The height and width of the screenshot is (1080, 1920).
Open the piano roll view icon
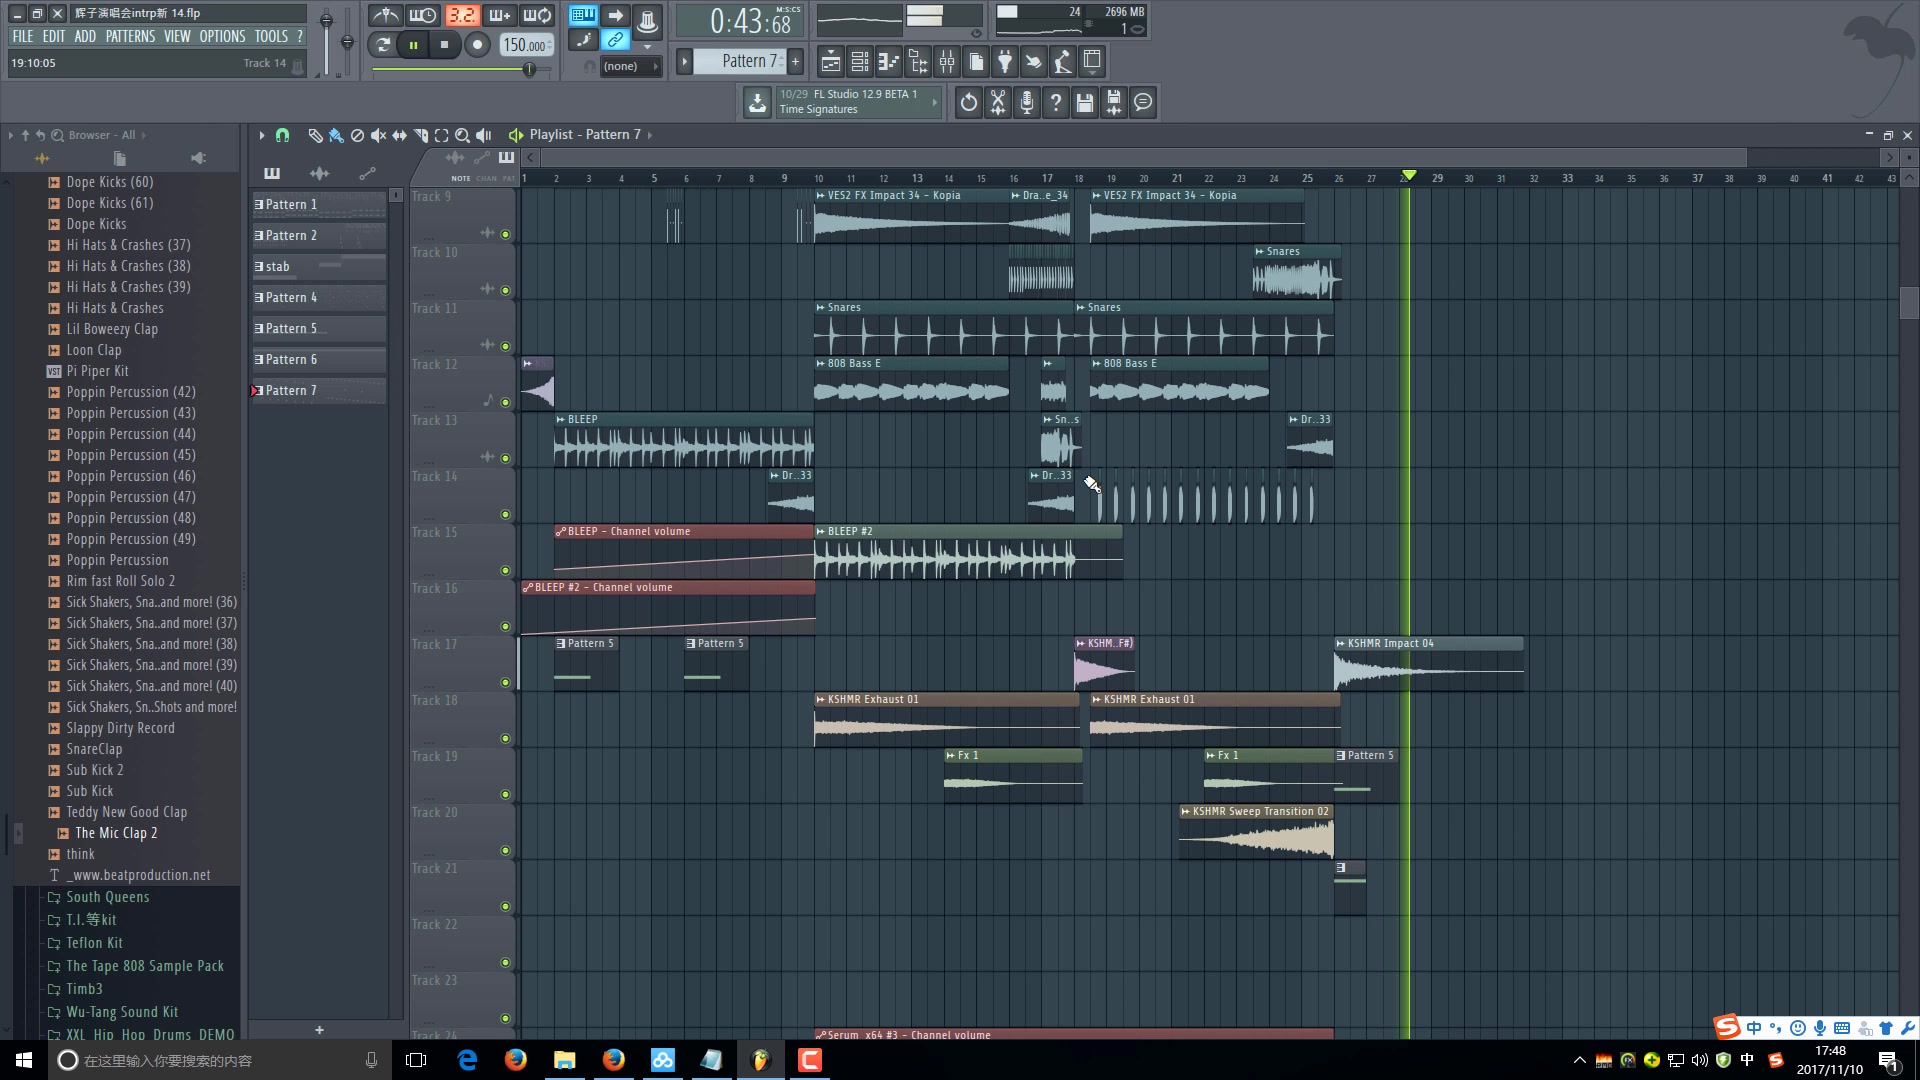(888, 62)
